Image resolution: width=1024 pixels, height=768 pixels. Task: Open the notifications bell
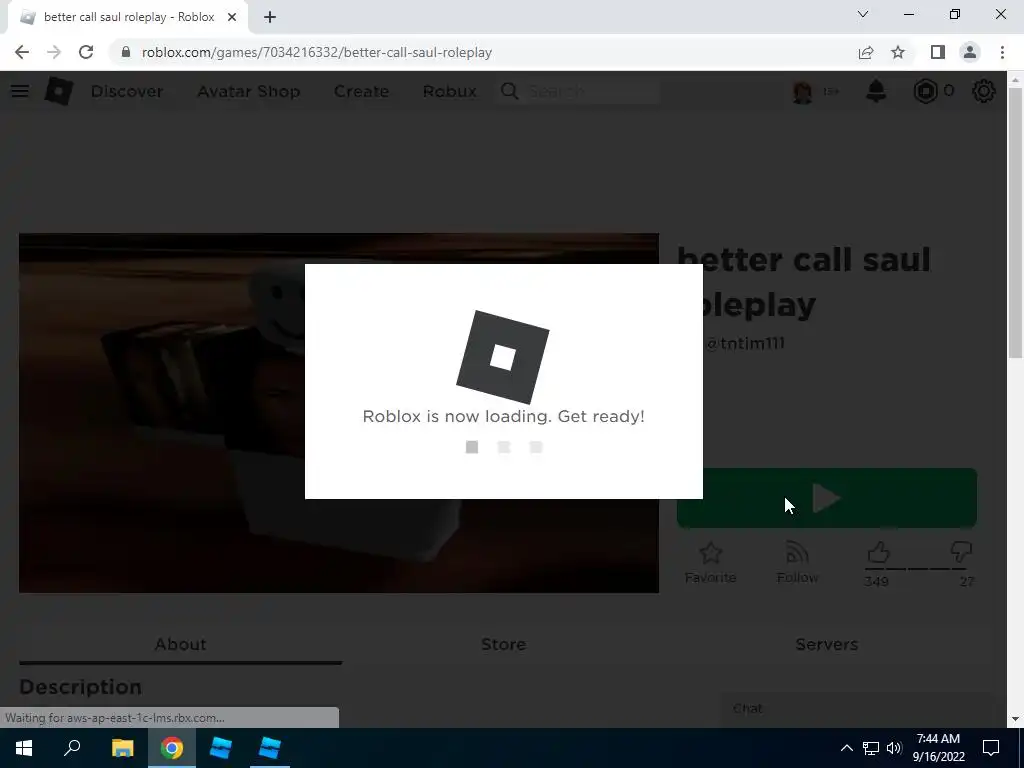point(876,91)
